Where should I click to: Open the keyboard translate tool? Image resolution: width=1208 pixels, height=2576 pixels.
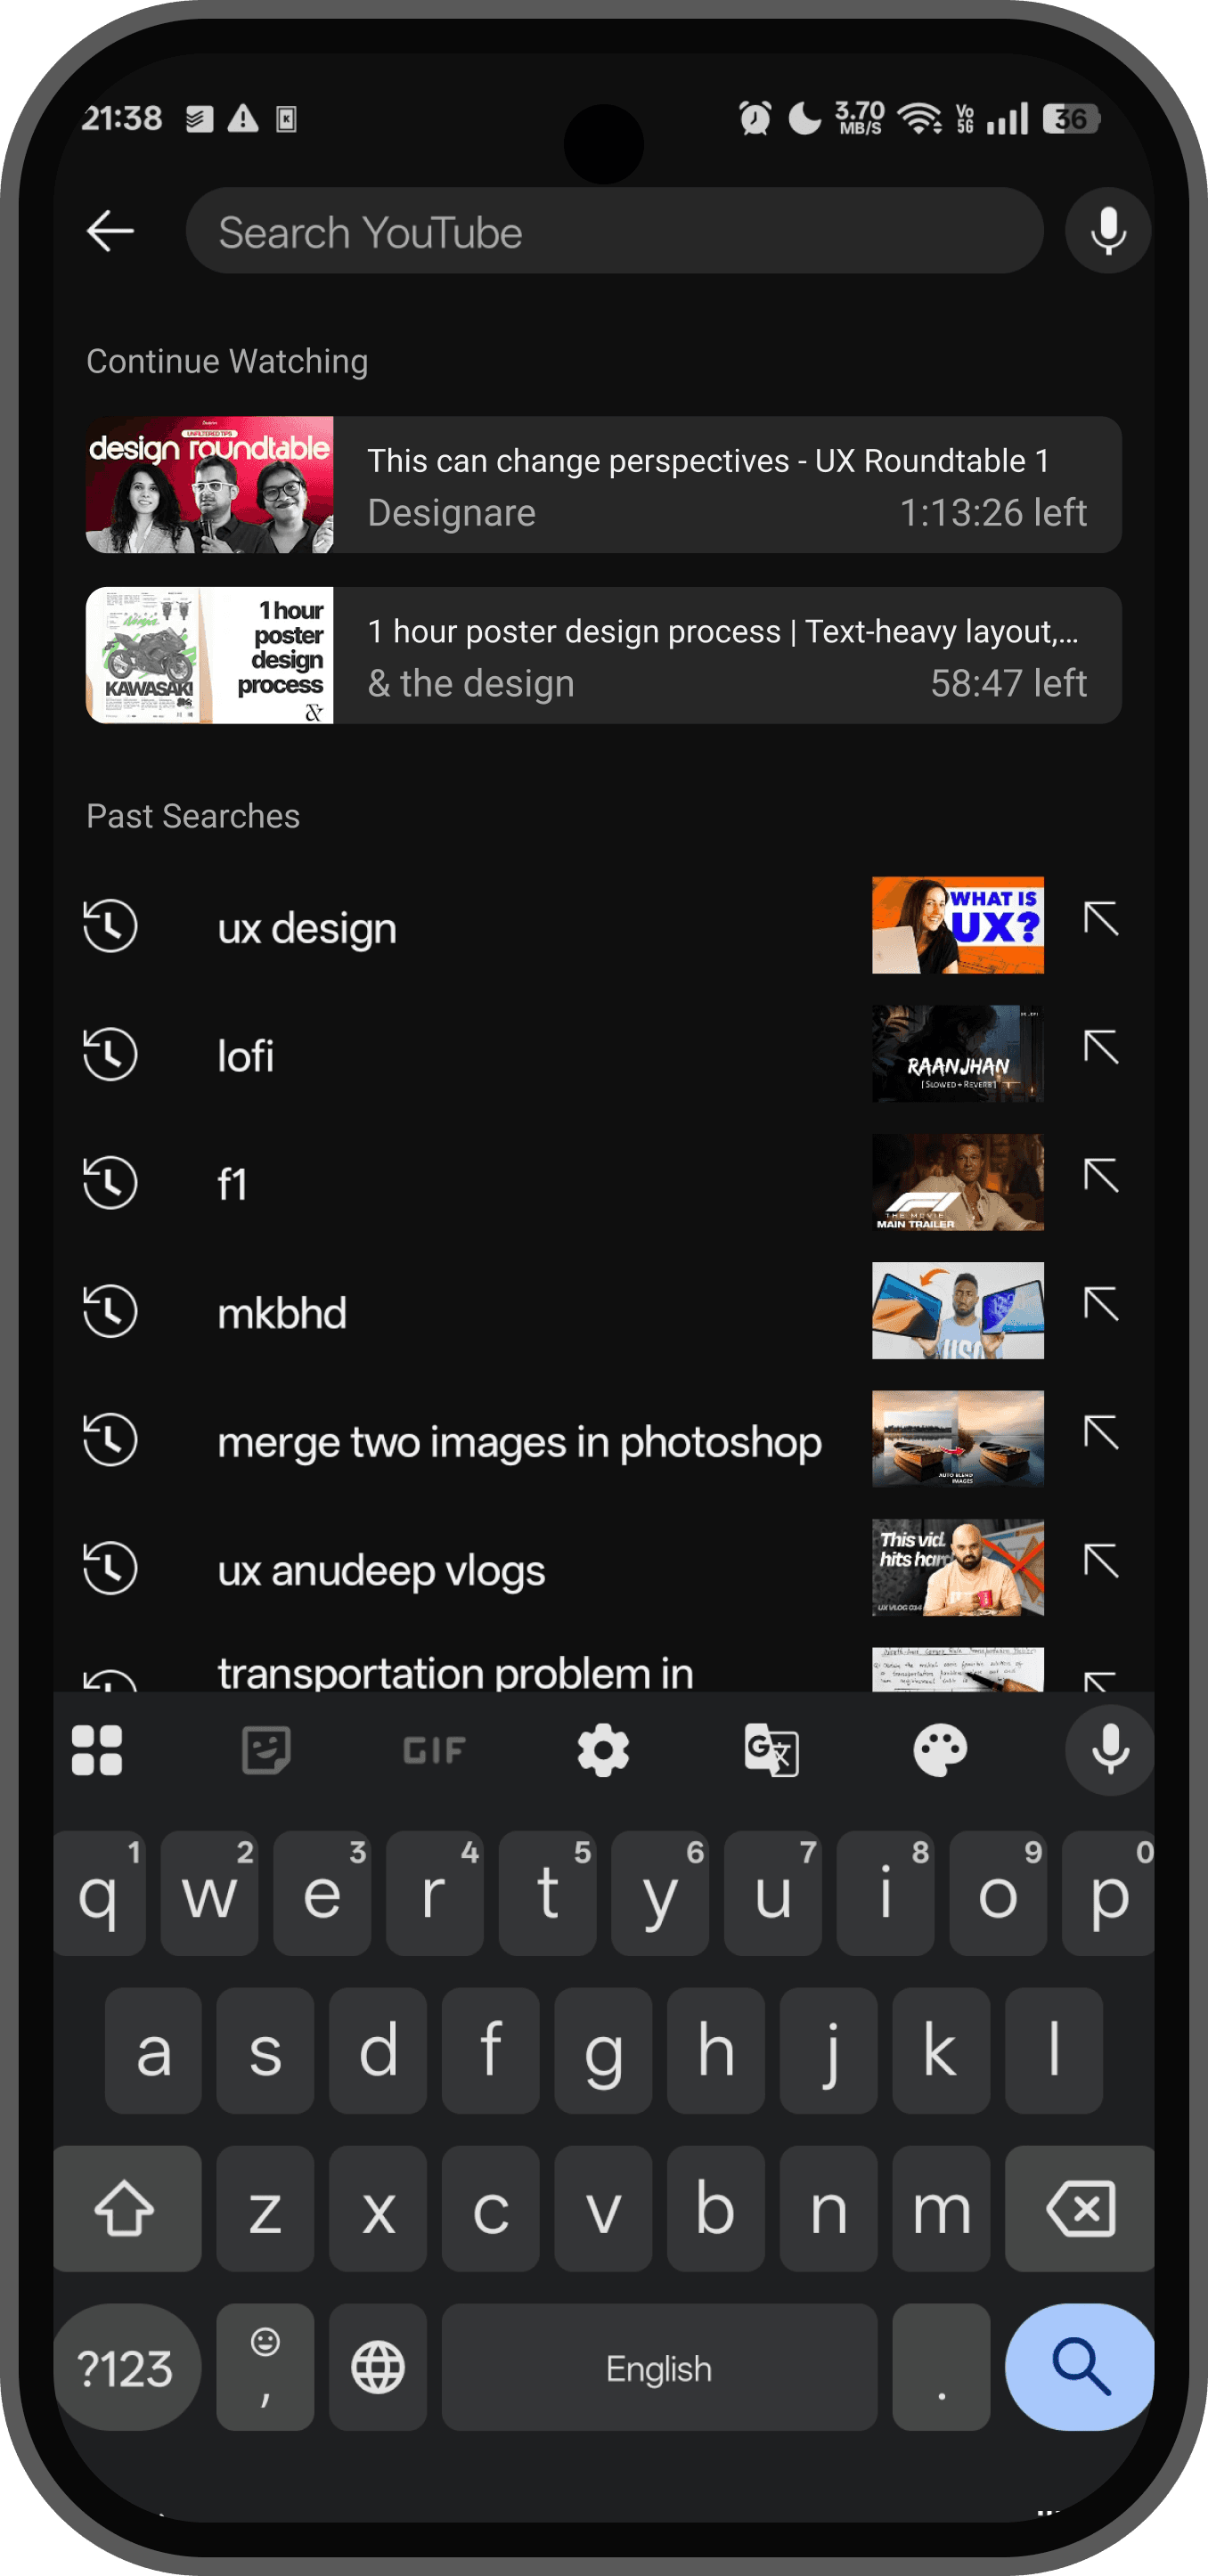tap(771, 1750)
